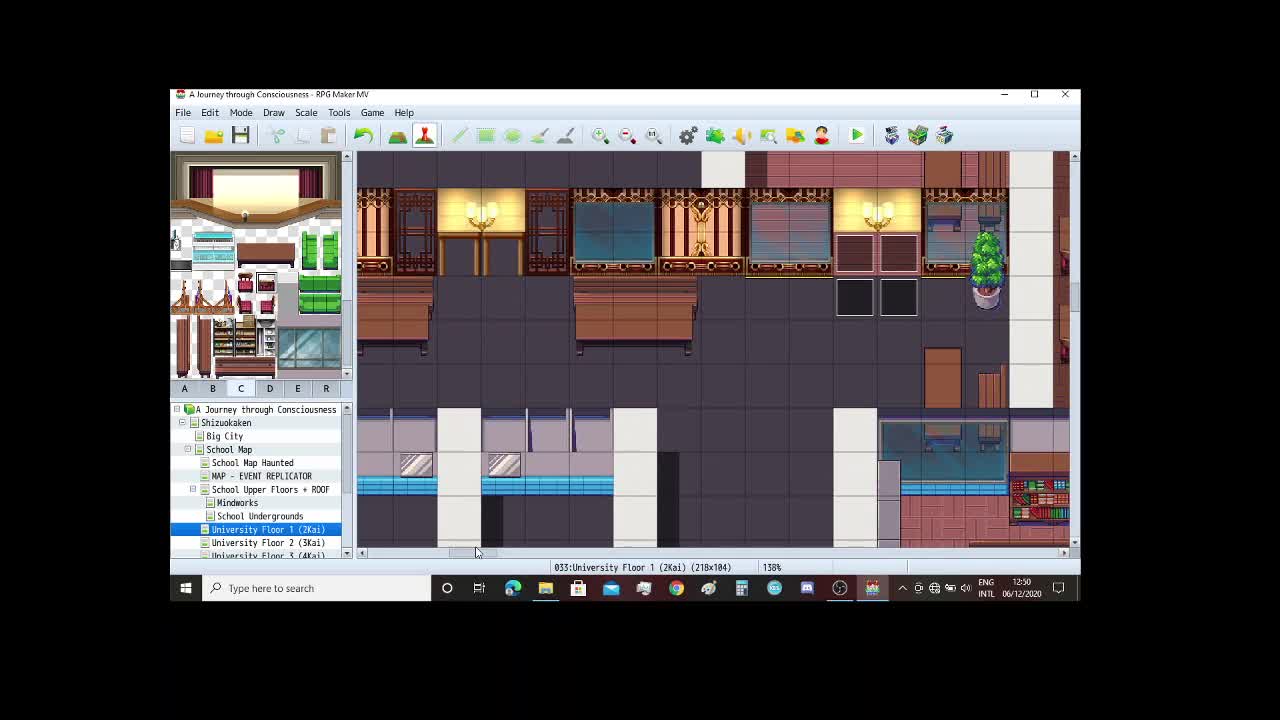Click the first tool box icon after Playtest
Screen dimensions: 1280x720
point(892,135)
